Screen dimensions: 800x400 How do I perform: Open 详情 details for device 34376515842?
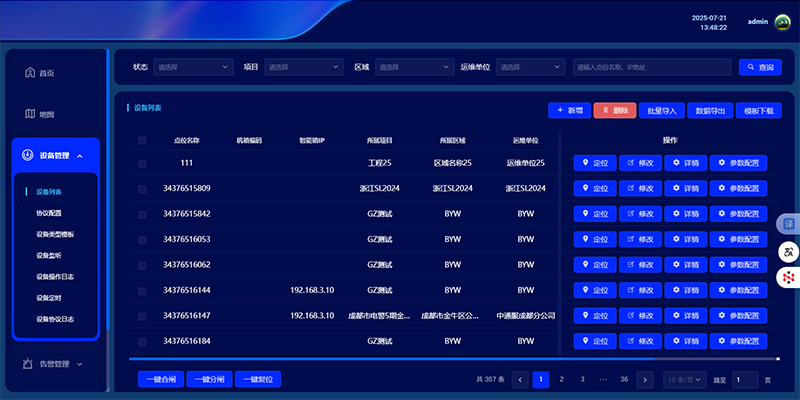[x=685, y=214]
